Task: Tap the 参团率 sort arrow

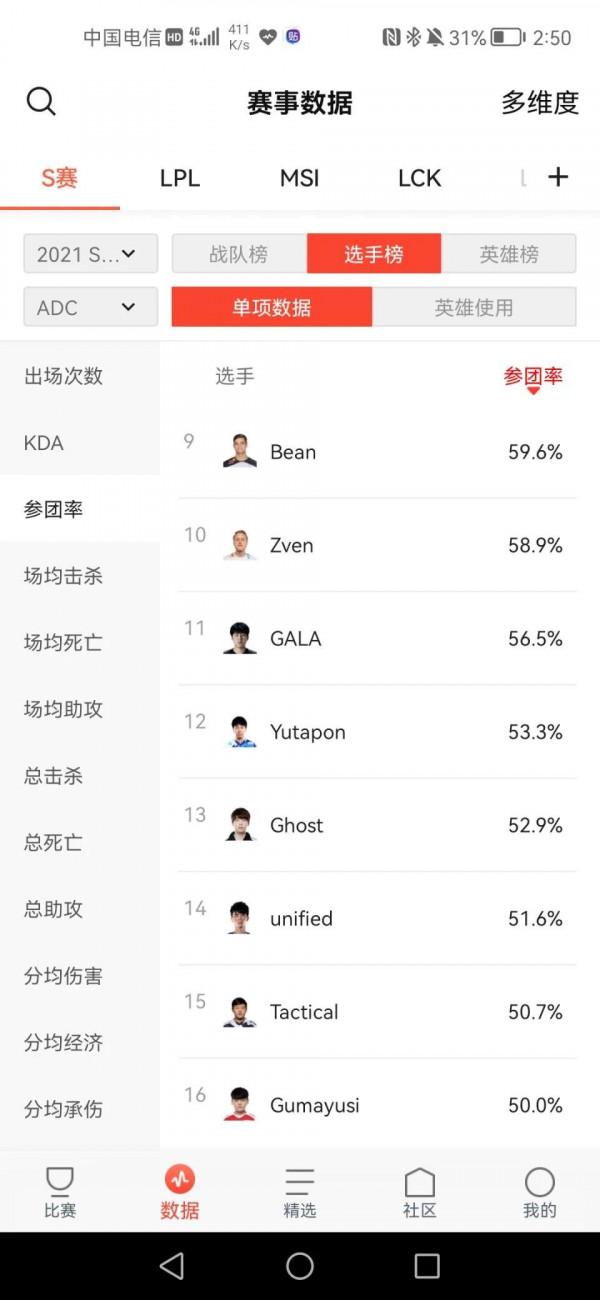Action: coord(535,390)
